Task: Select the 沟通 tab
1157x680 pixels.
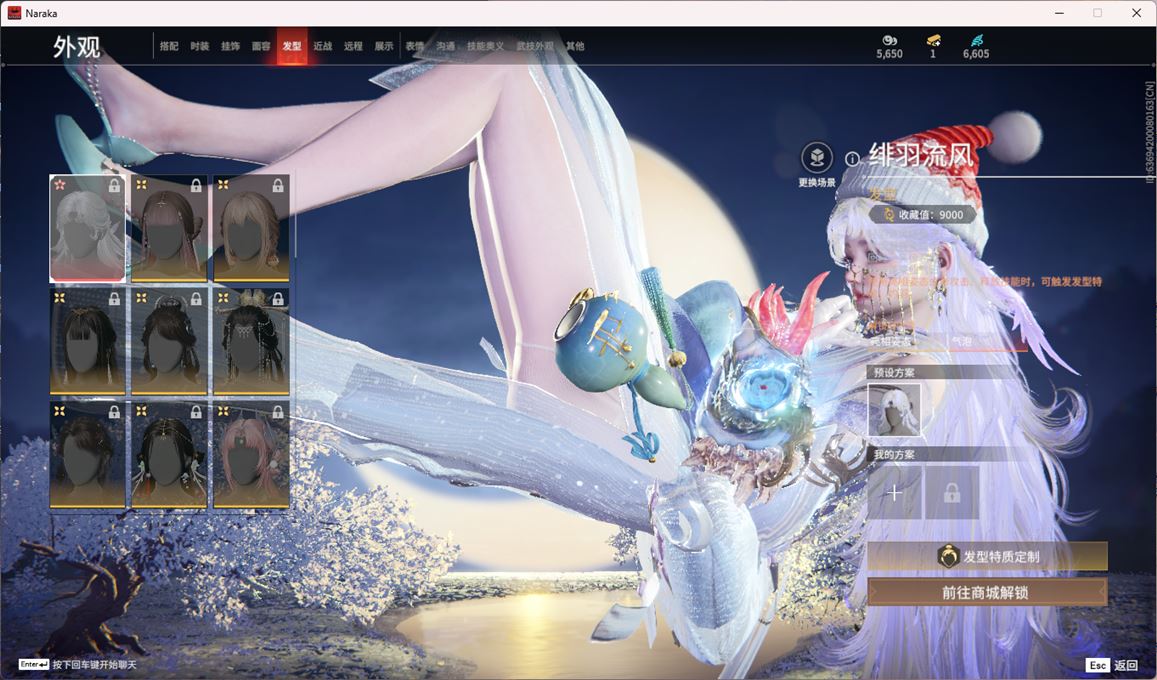Action: [x=446, y=46]
